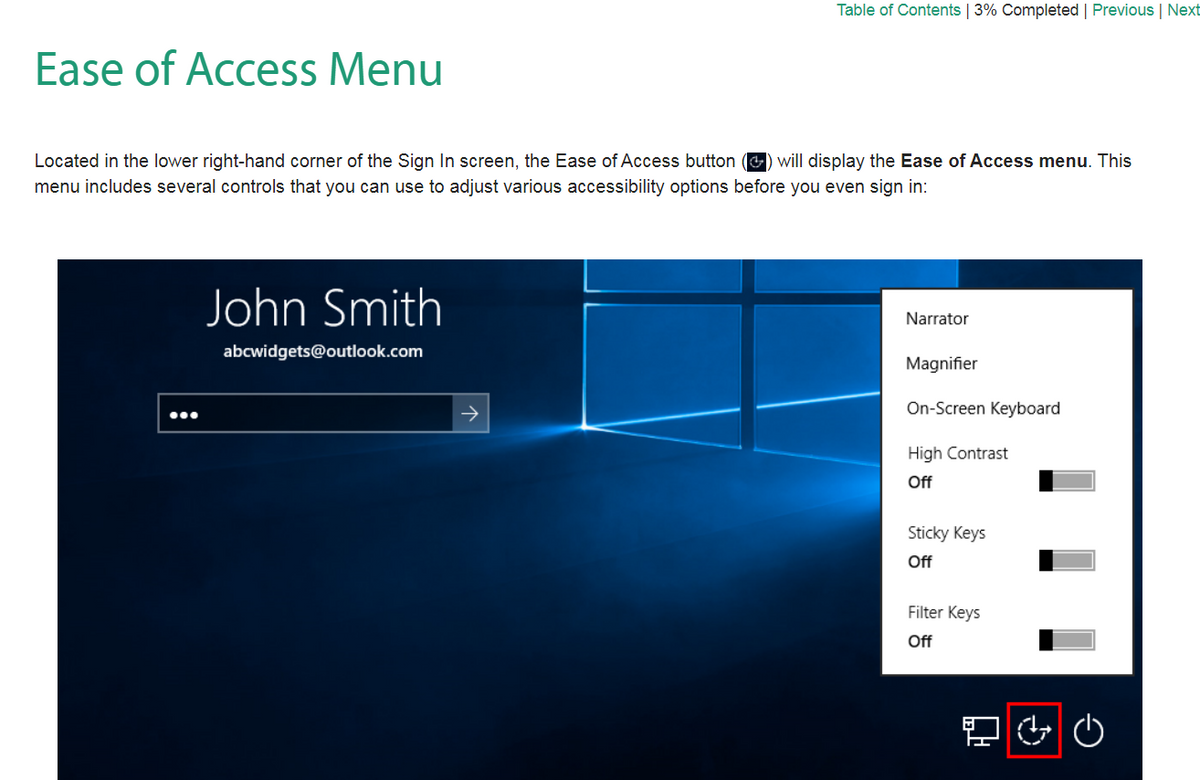
Task: Click the power button icon
Action: pyautogui.click(x=1088, y=730)
